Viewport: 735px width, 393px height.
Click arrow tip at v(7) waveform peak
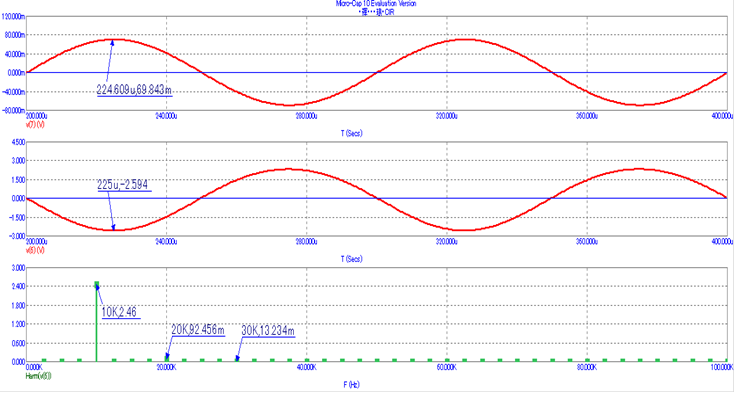pyautogui.click(x=113, y=40)
